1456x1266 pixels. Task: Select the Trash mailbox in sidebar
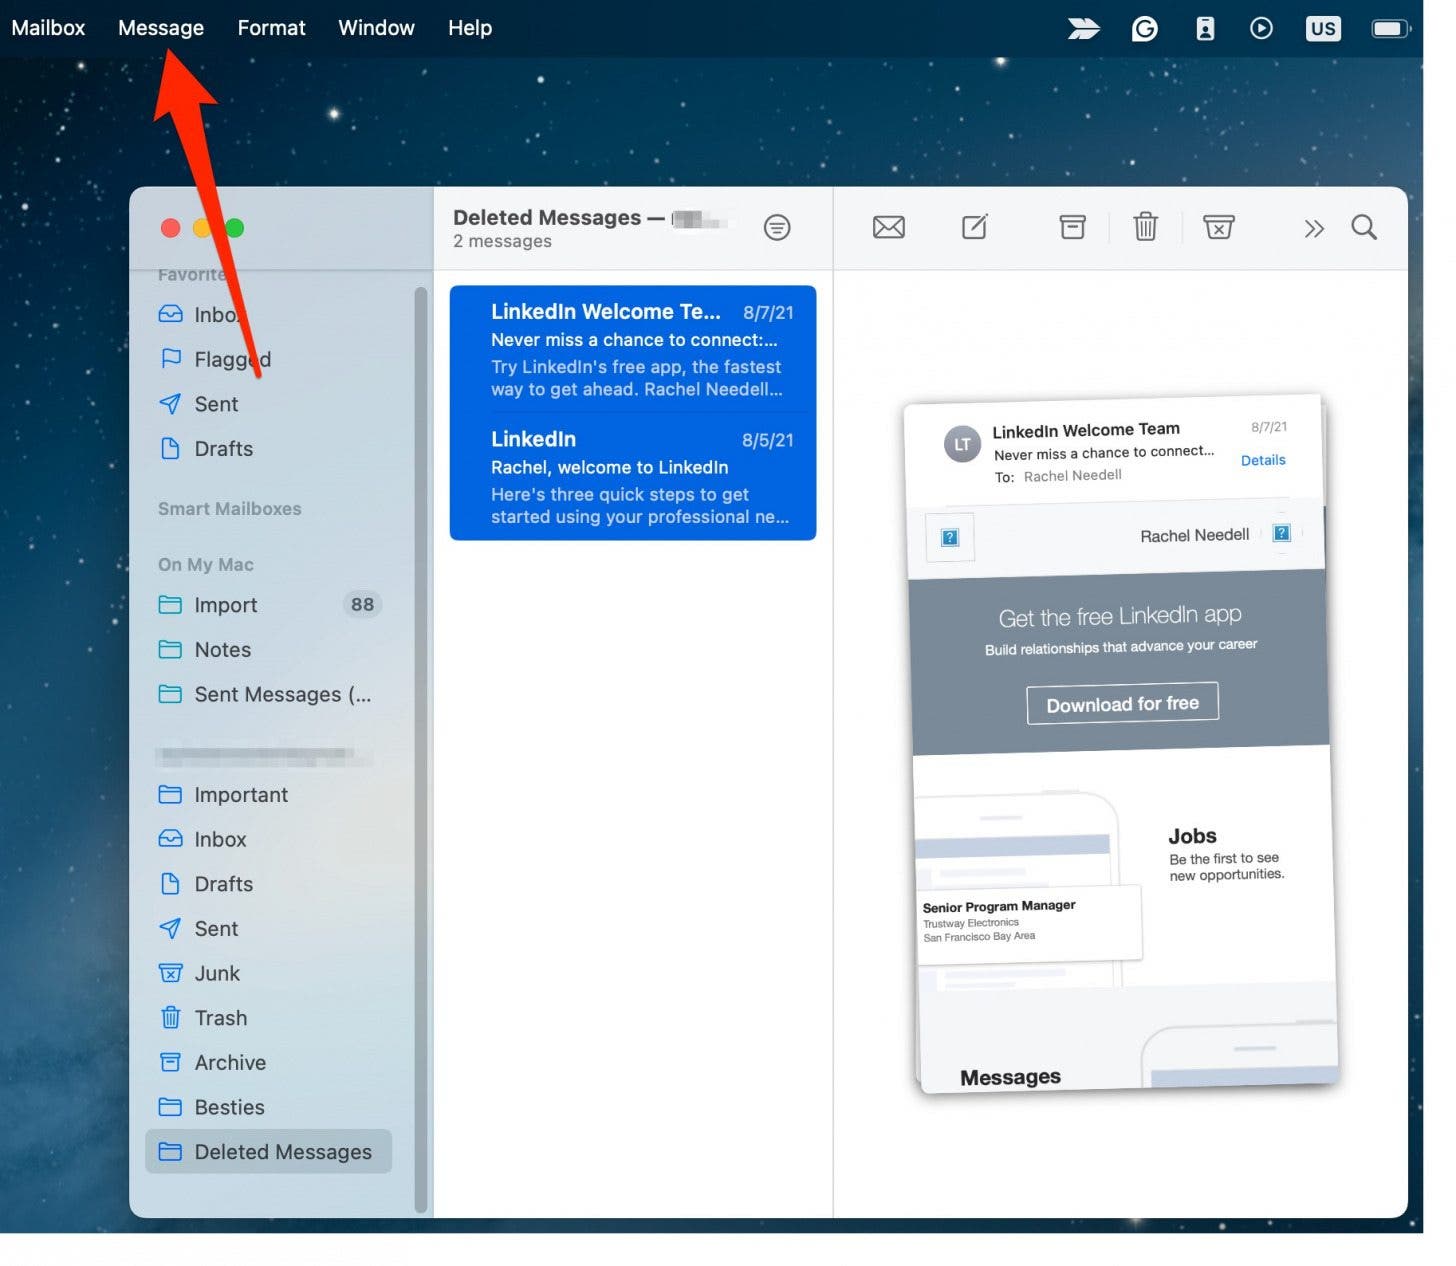[220, 1018]
